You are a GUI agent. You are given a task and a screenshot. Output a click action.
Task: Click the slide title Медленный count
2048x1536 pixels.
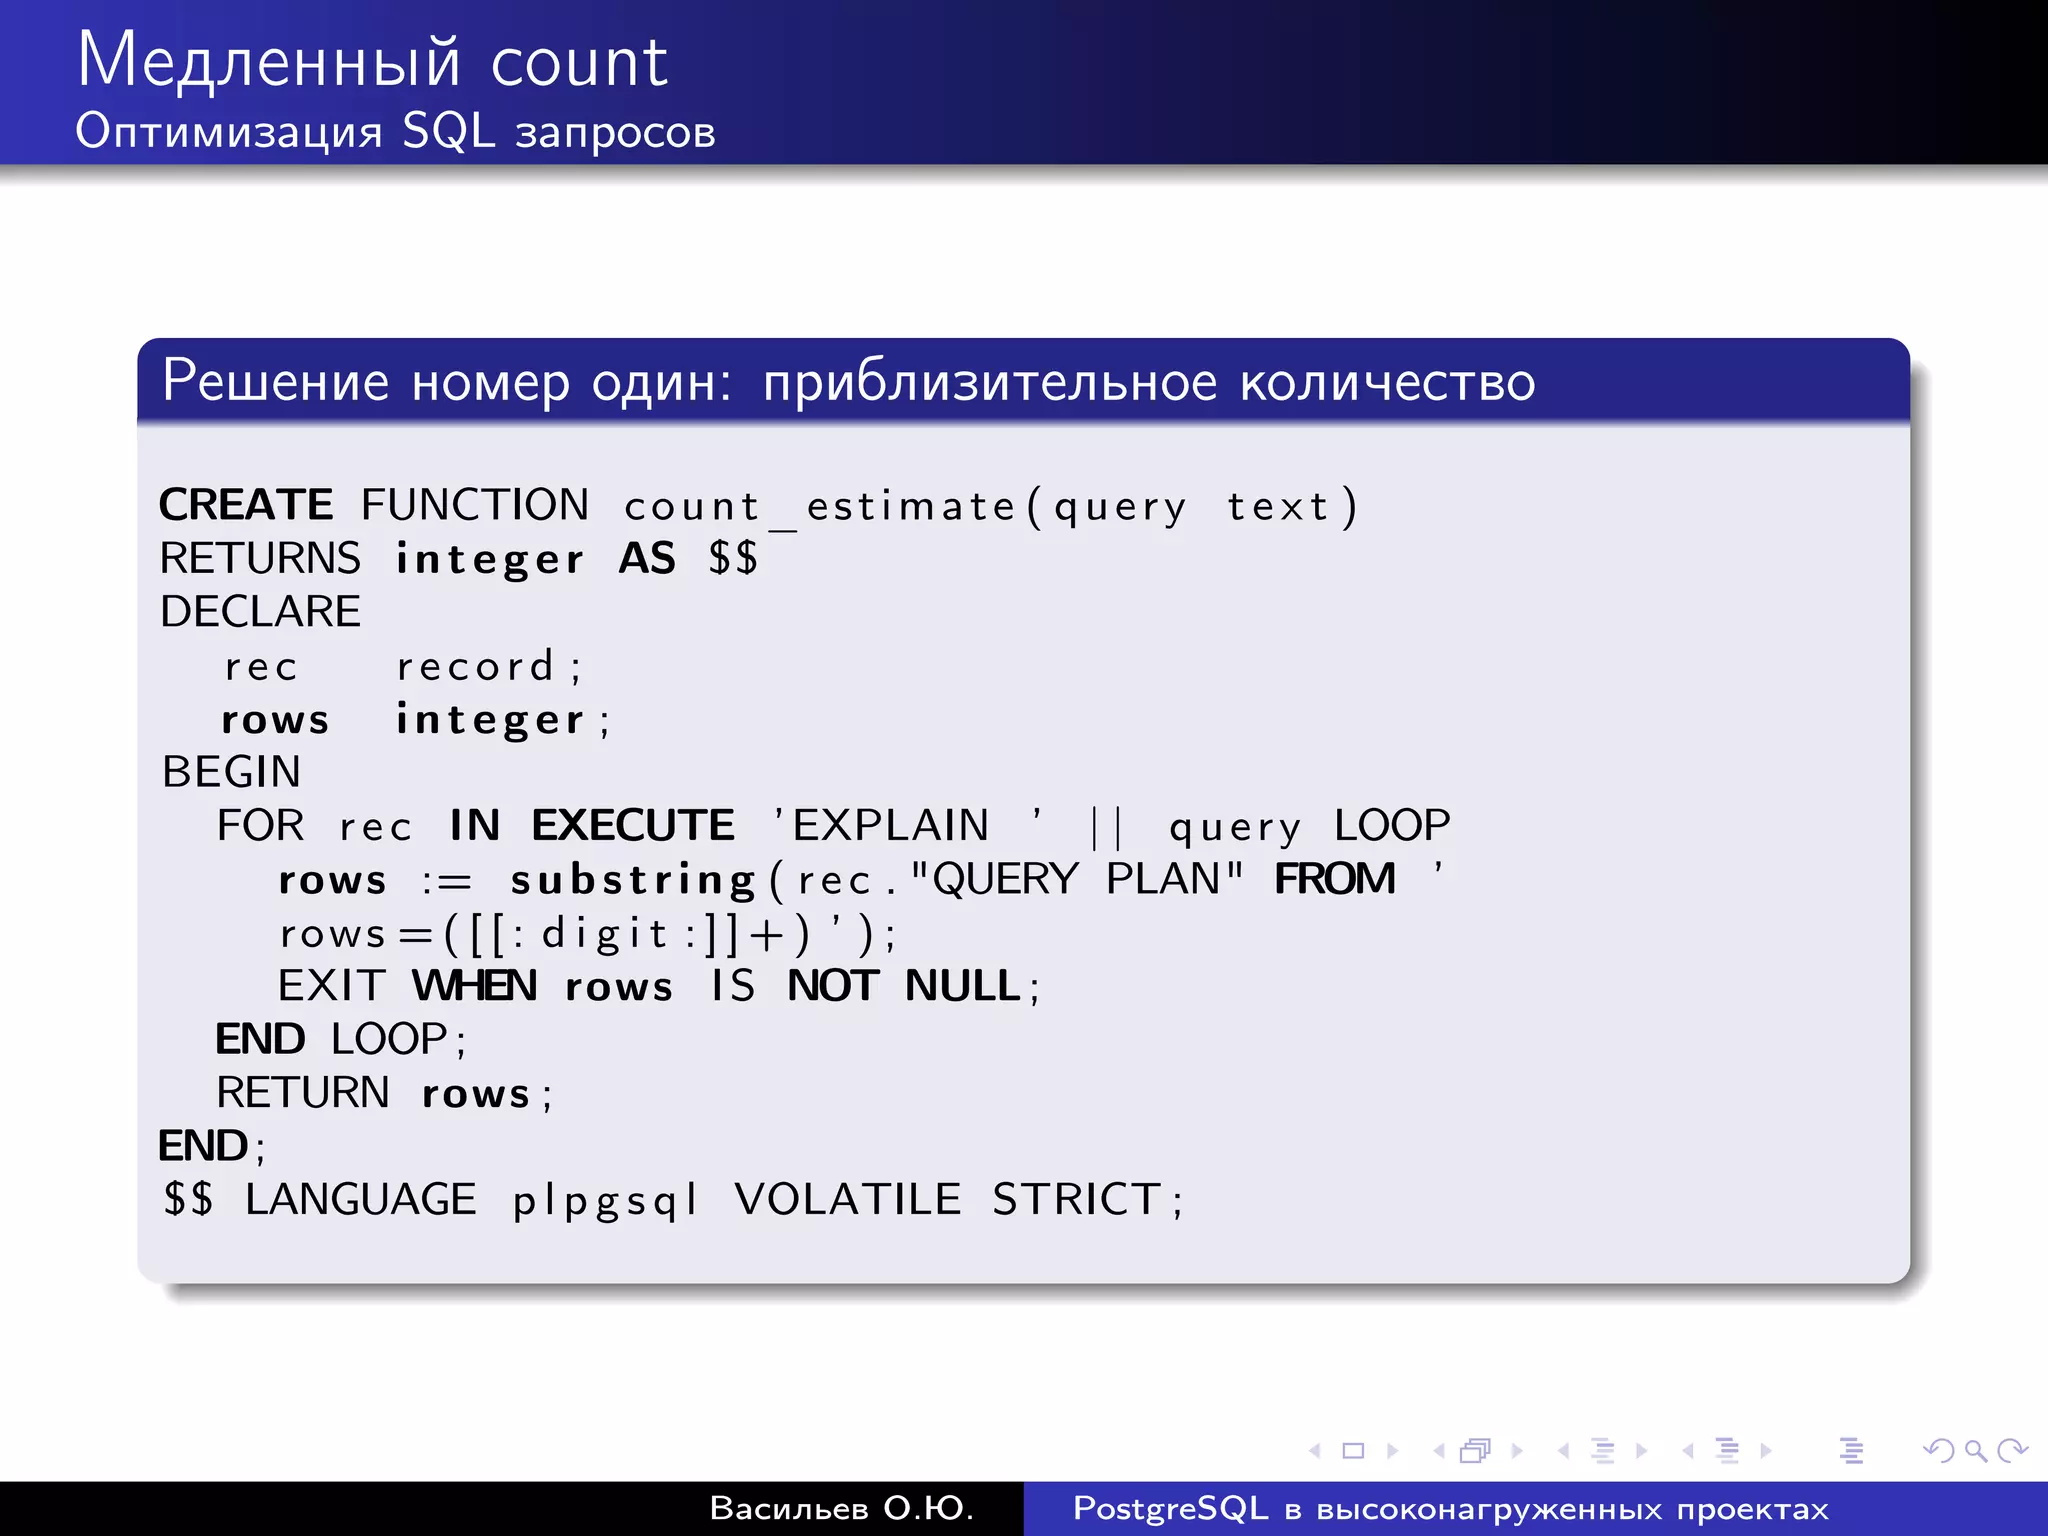coord(372,61)
